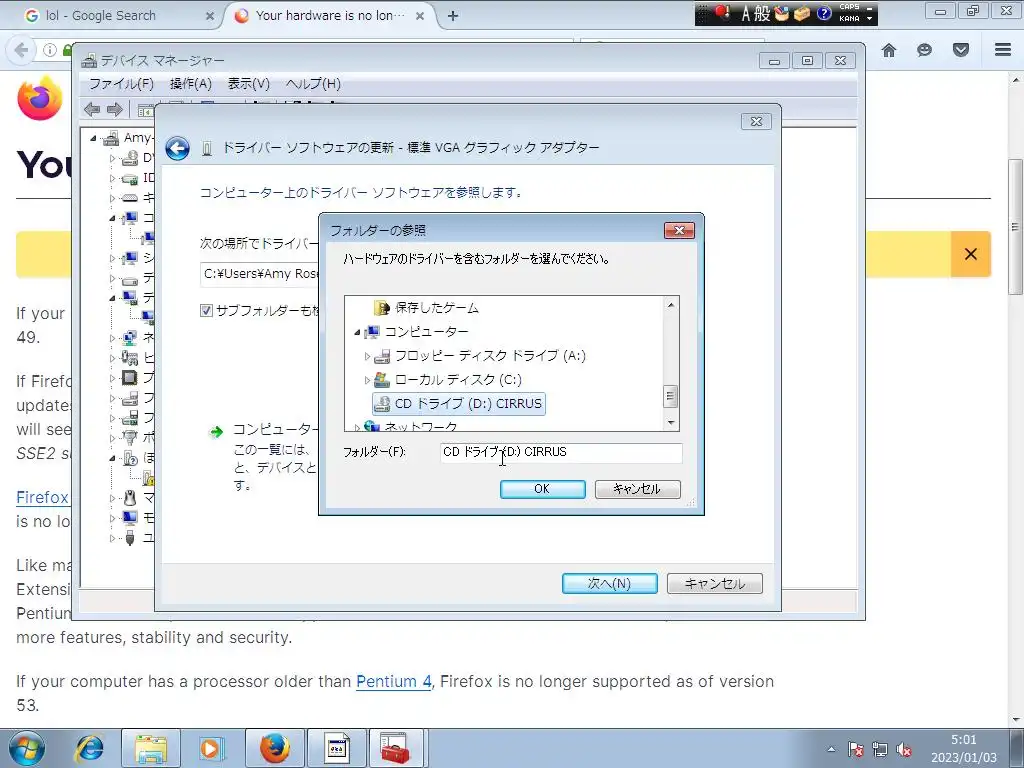
Task: Click Device Manager toolbar back arrow
Action: point(92,109)
